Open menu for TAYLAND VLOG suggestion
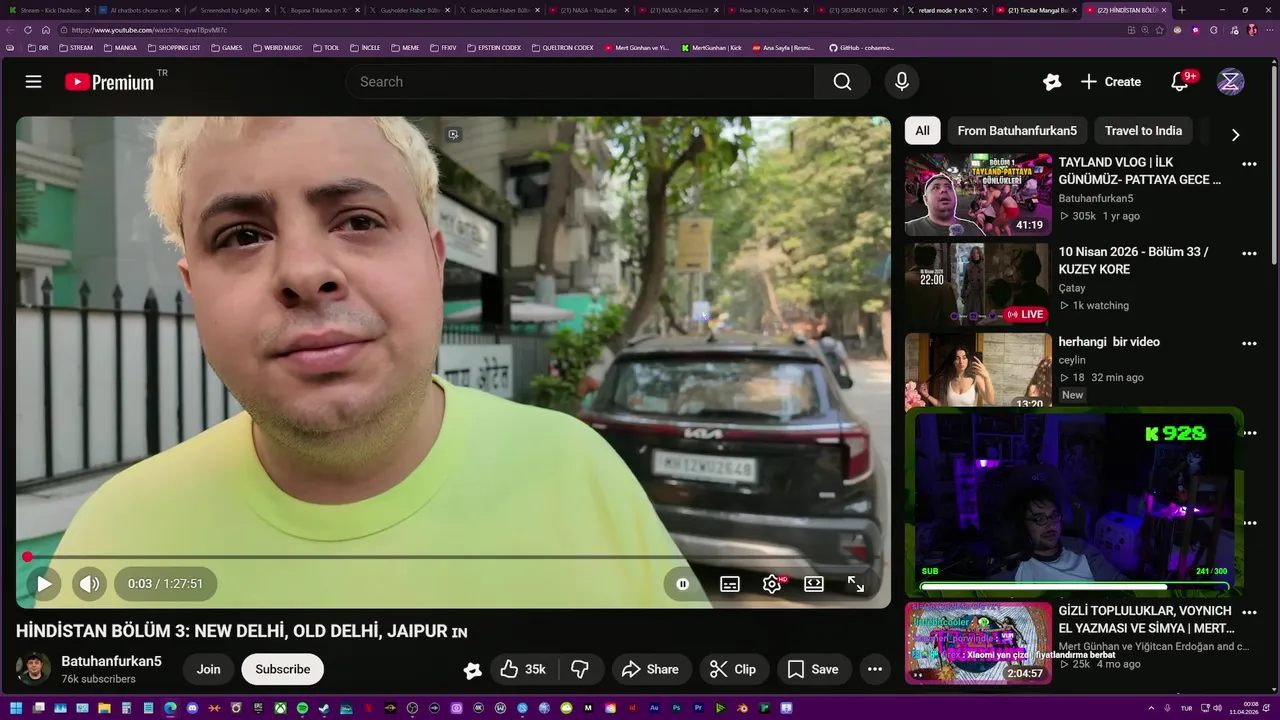 click(x=1249, y=164)
